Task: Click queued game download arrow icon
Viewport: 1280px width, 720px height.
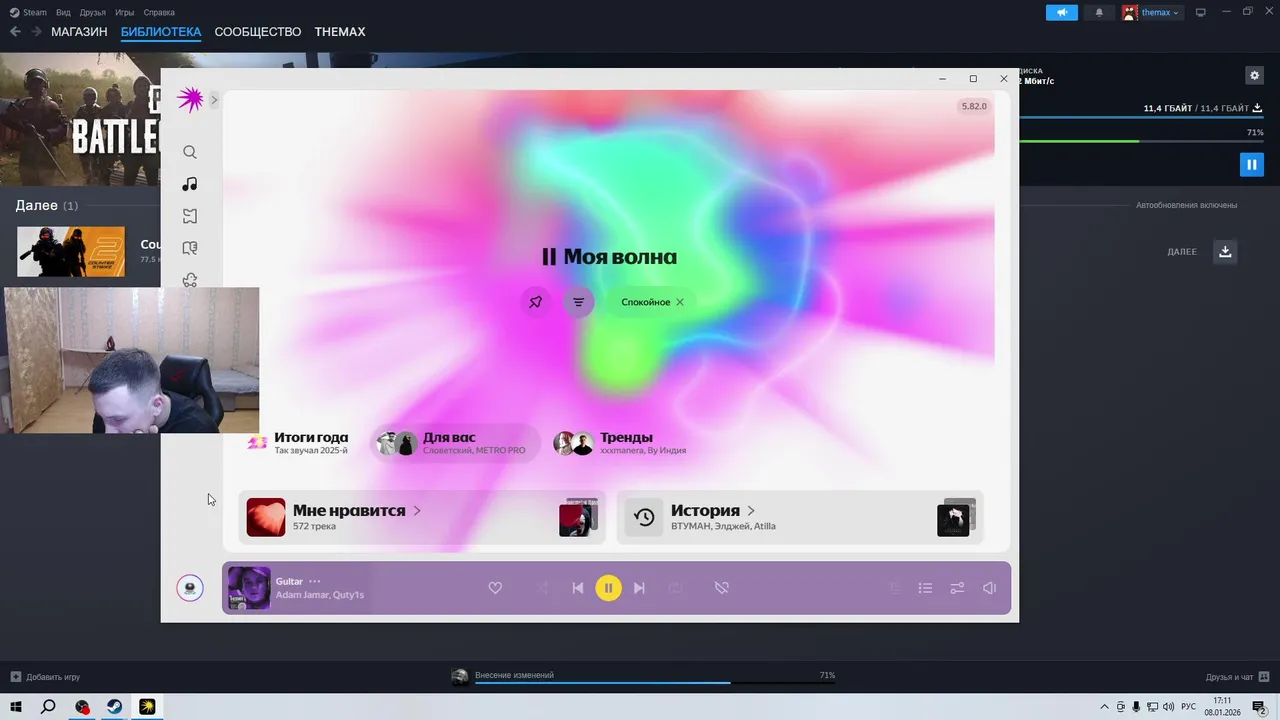Action: coord(1225,251)
